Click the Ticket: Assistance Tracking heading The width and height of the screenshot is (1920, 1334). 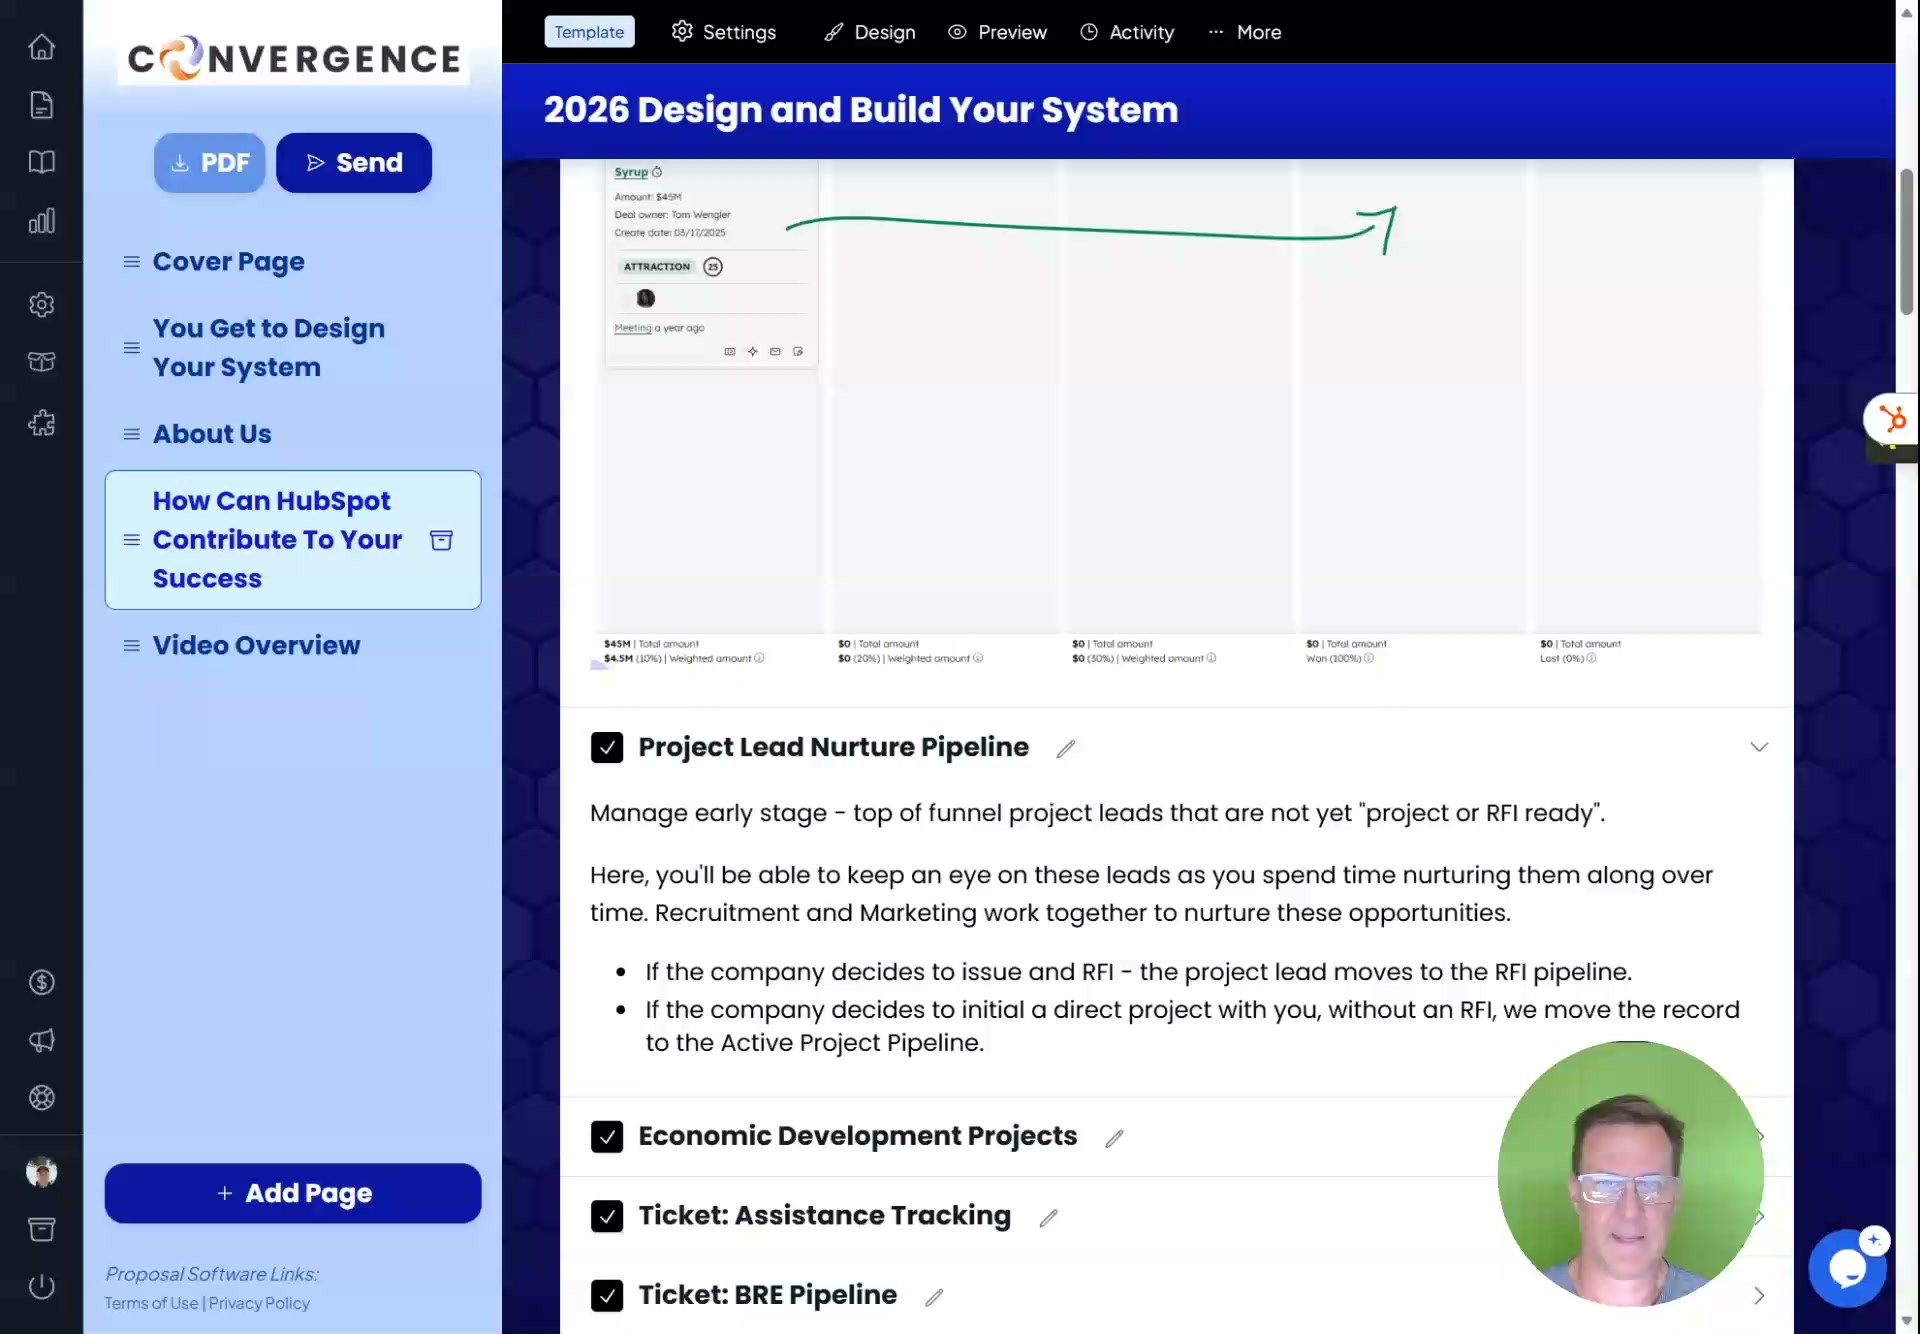(825, 1216)
